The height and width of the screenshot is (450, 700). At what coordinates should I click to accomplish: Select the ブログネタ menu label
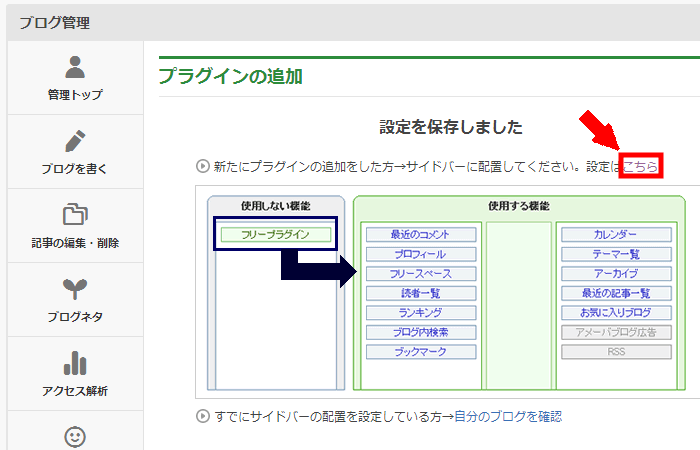click(75, 317)
